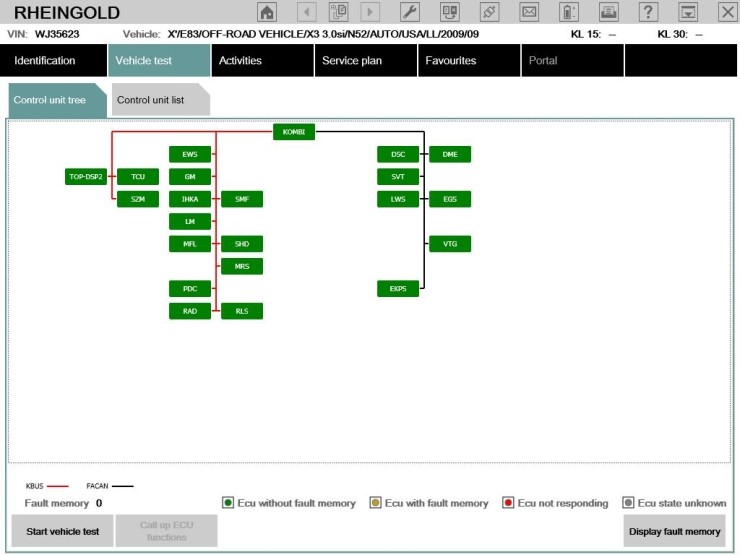
Task: Select the EKPS control unit
Action: point(398,289)
